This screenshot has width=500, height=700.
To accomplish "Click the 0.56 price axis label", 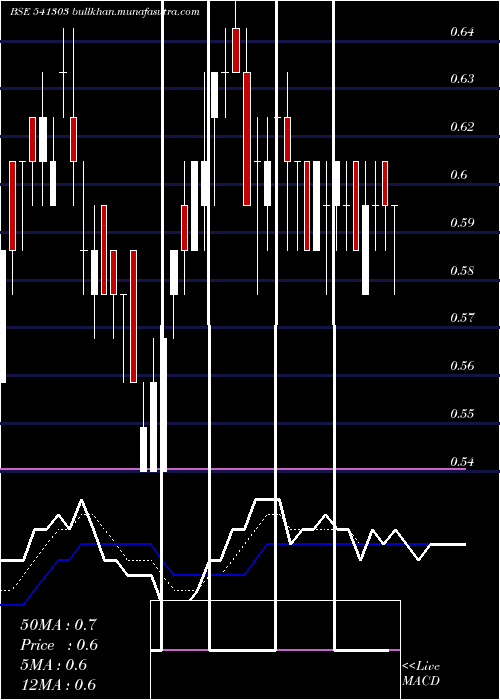I will click(x=462, y=366).
